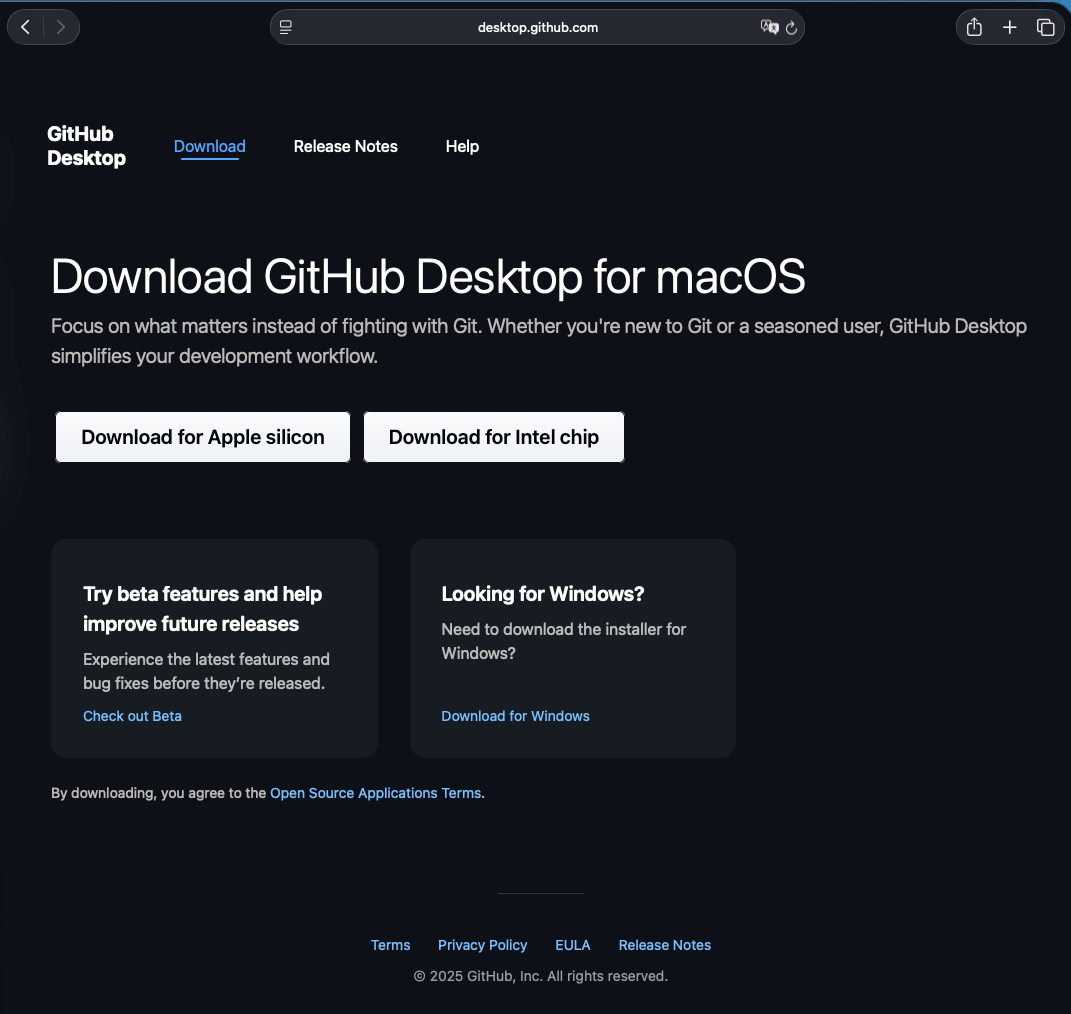Click 'Try beta features and help' heading
This screenshot has width=1071, height=1014.
(202, 609)
